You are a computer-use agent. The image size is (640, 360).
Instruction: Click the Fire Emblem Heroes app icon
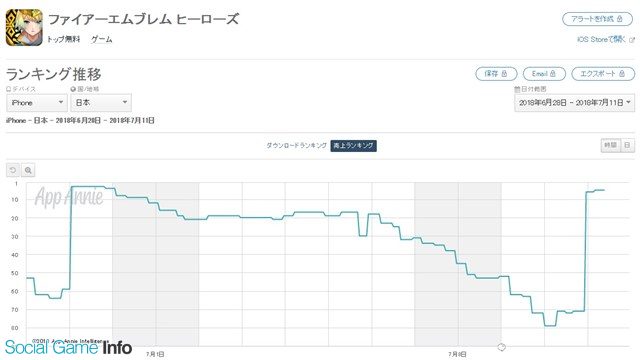pyautogui.click(x=24, y=28)
